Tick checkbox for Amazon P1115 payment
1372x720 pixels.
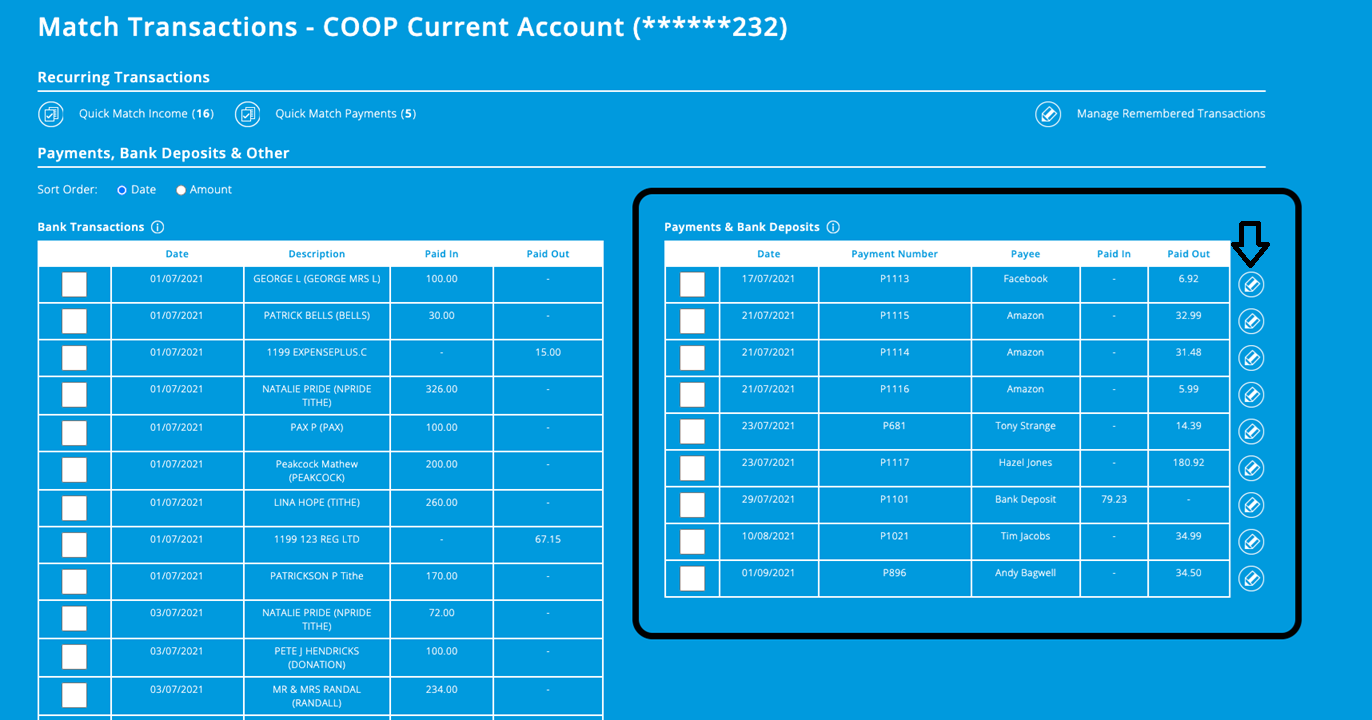click(x=692, y=321)
